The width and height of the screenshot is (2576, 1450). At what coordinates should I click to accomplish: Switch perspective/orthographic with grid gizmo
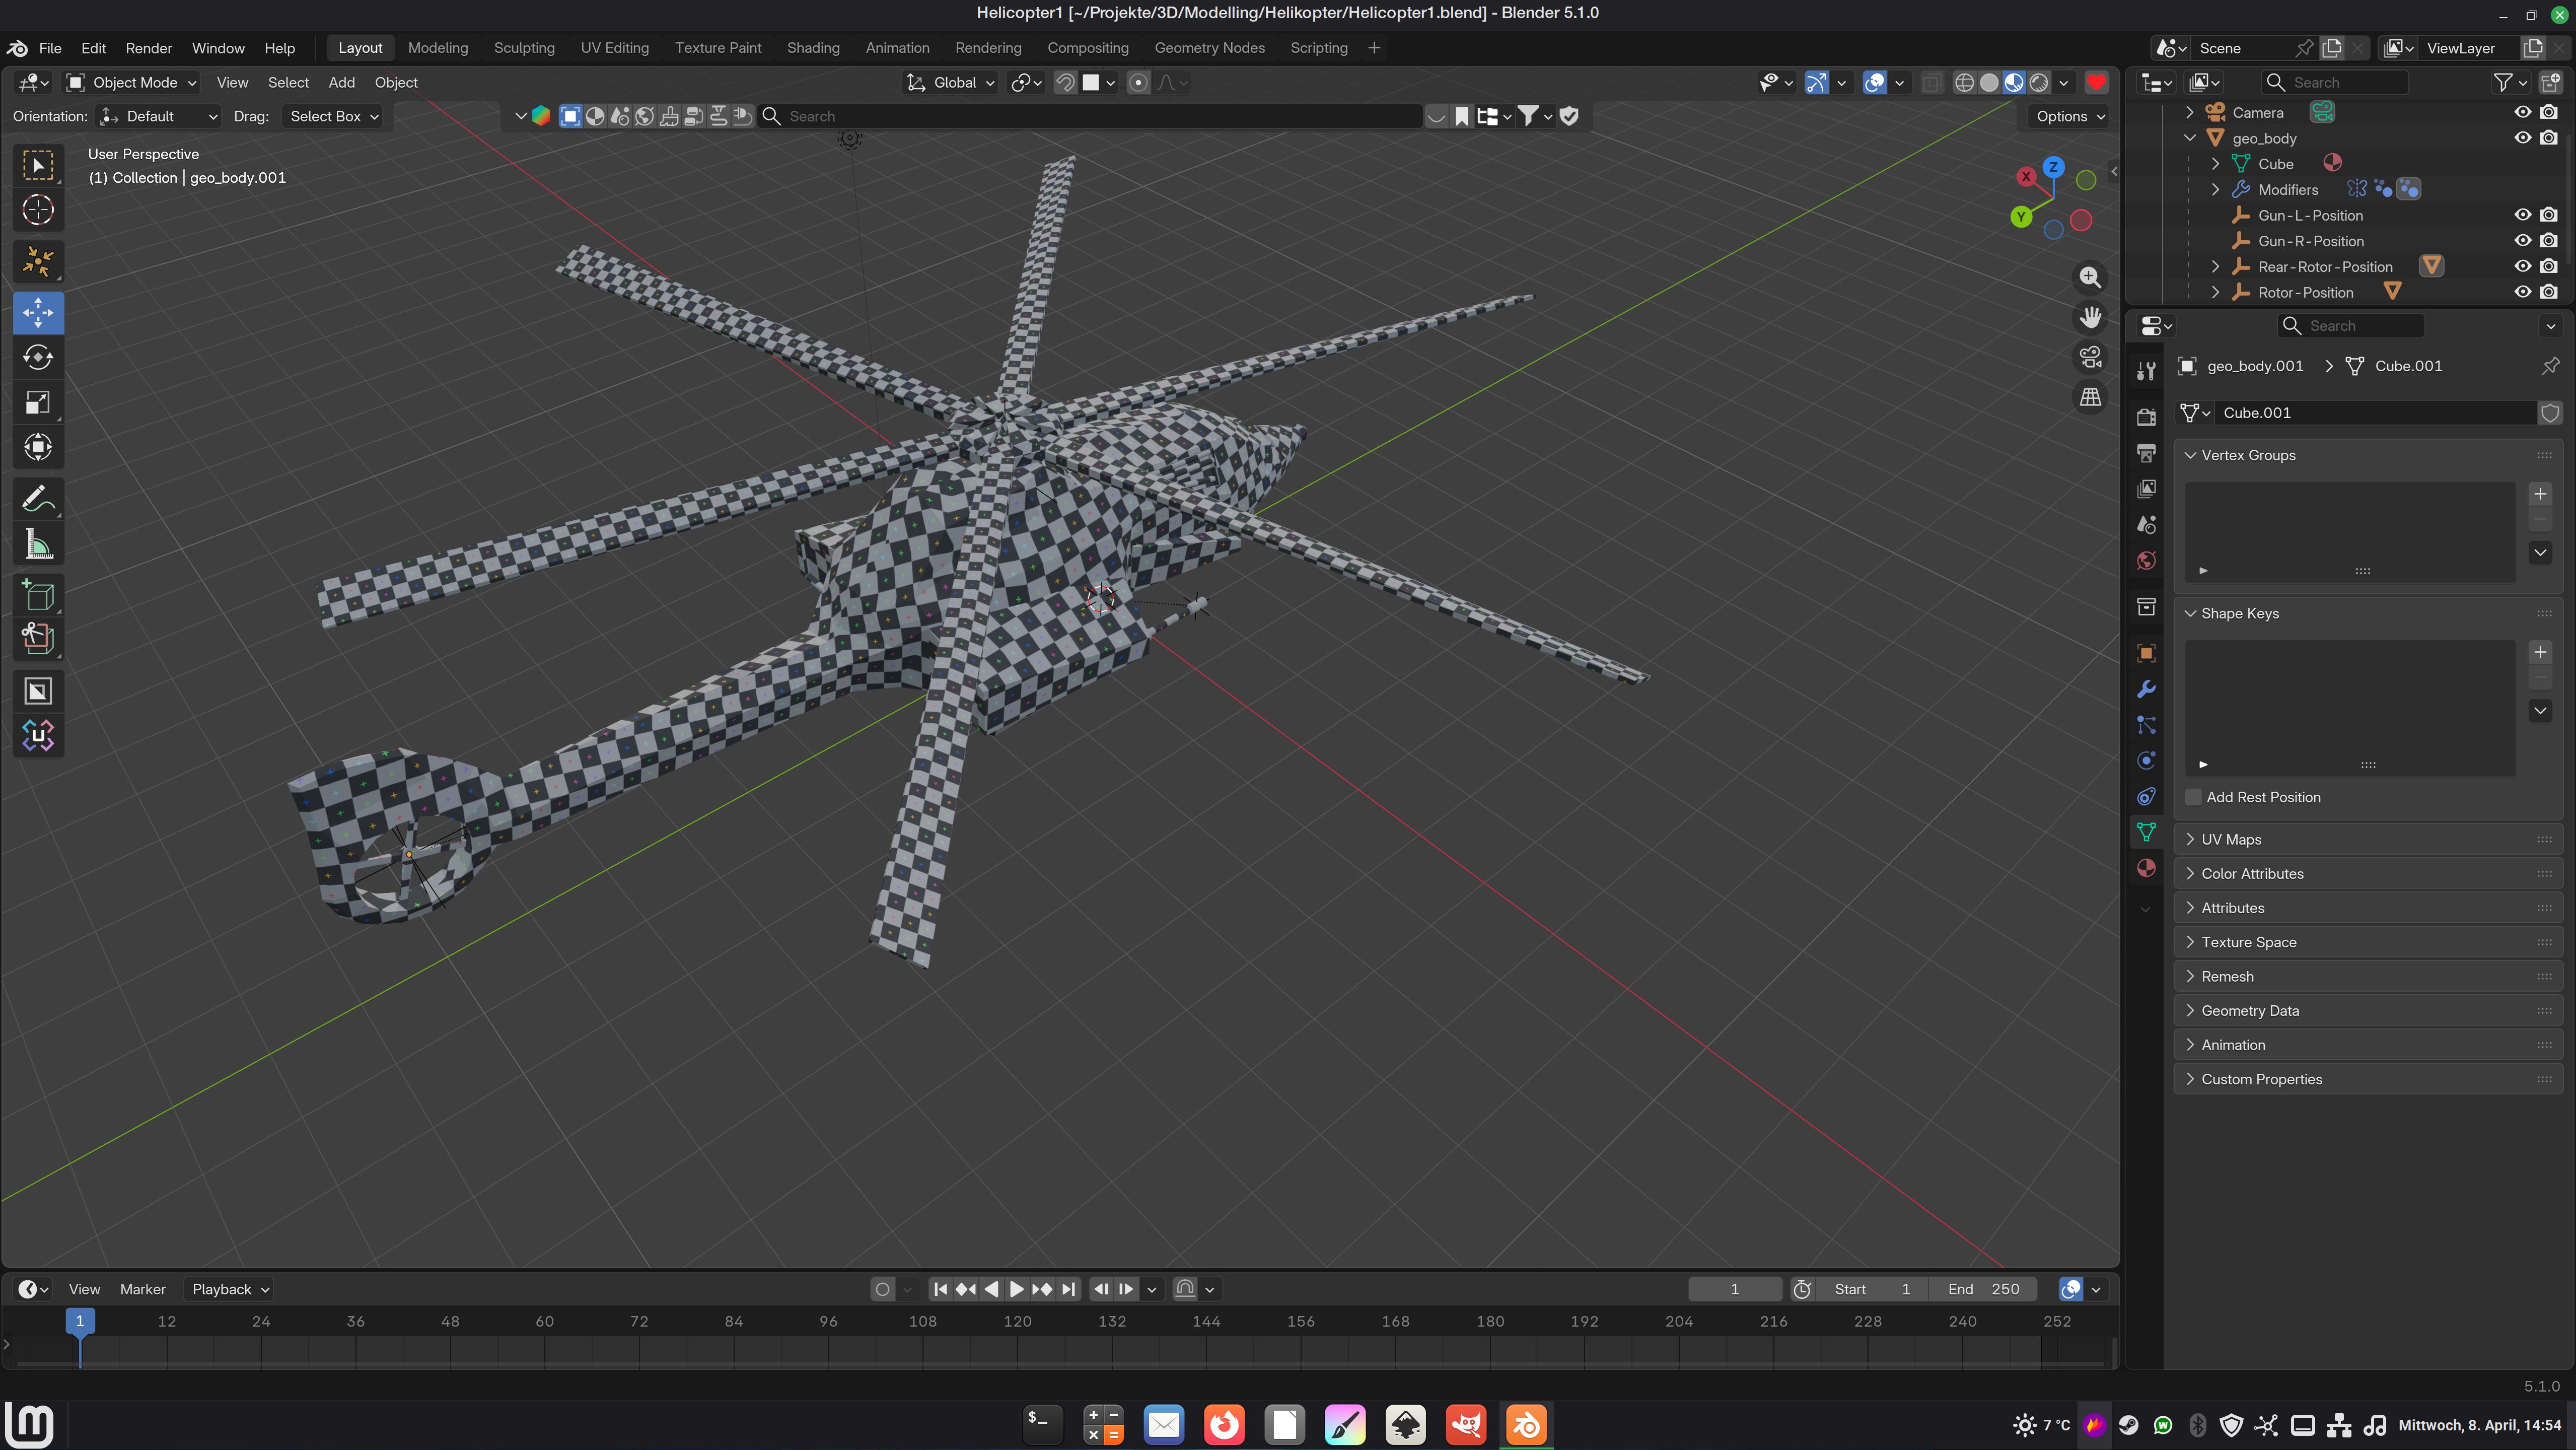2090,397
